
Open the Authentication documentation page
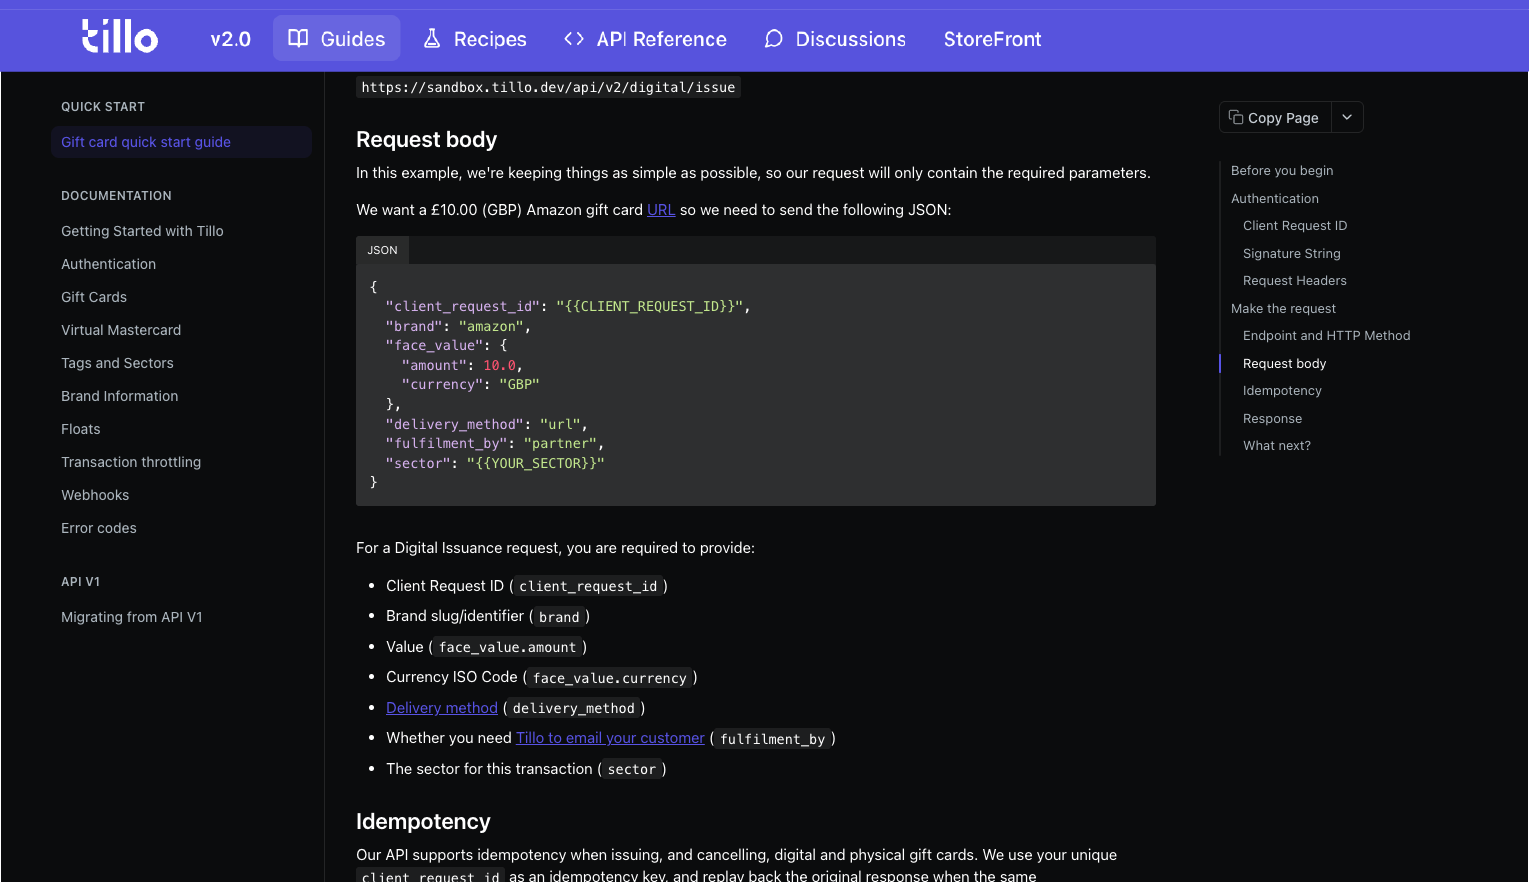tap(108, 264)
